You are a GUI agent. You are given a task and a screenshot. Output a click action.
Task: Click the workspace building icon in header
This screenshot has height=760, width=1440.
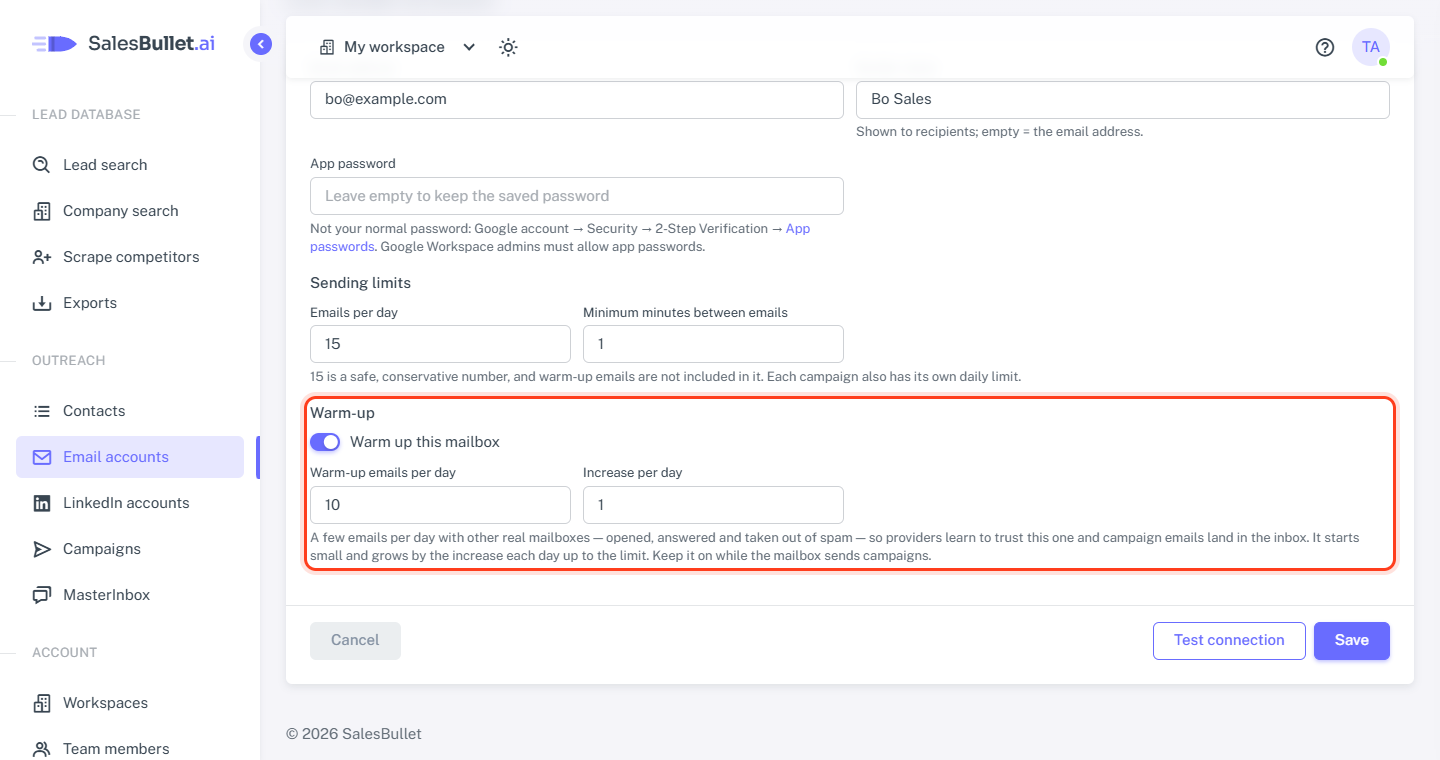[x=327, y=47]
